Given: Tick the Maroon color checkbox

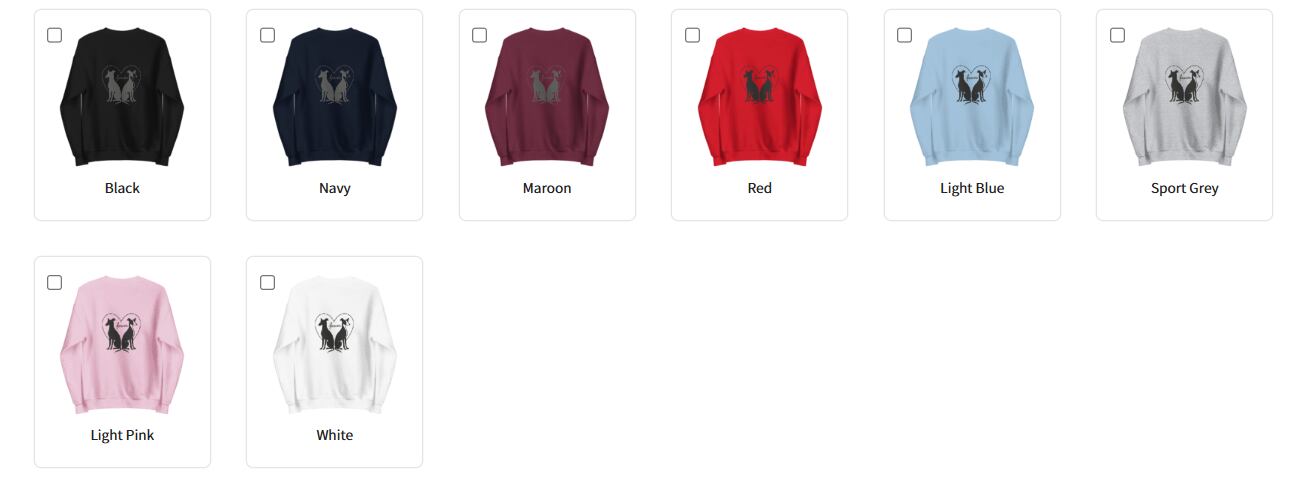Looking at the screenshot, I should point(480,35).
